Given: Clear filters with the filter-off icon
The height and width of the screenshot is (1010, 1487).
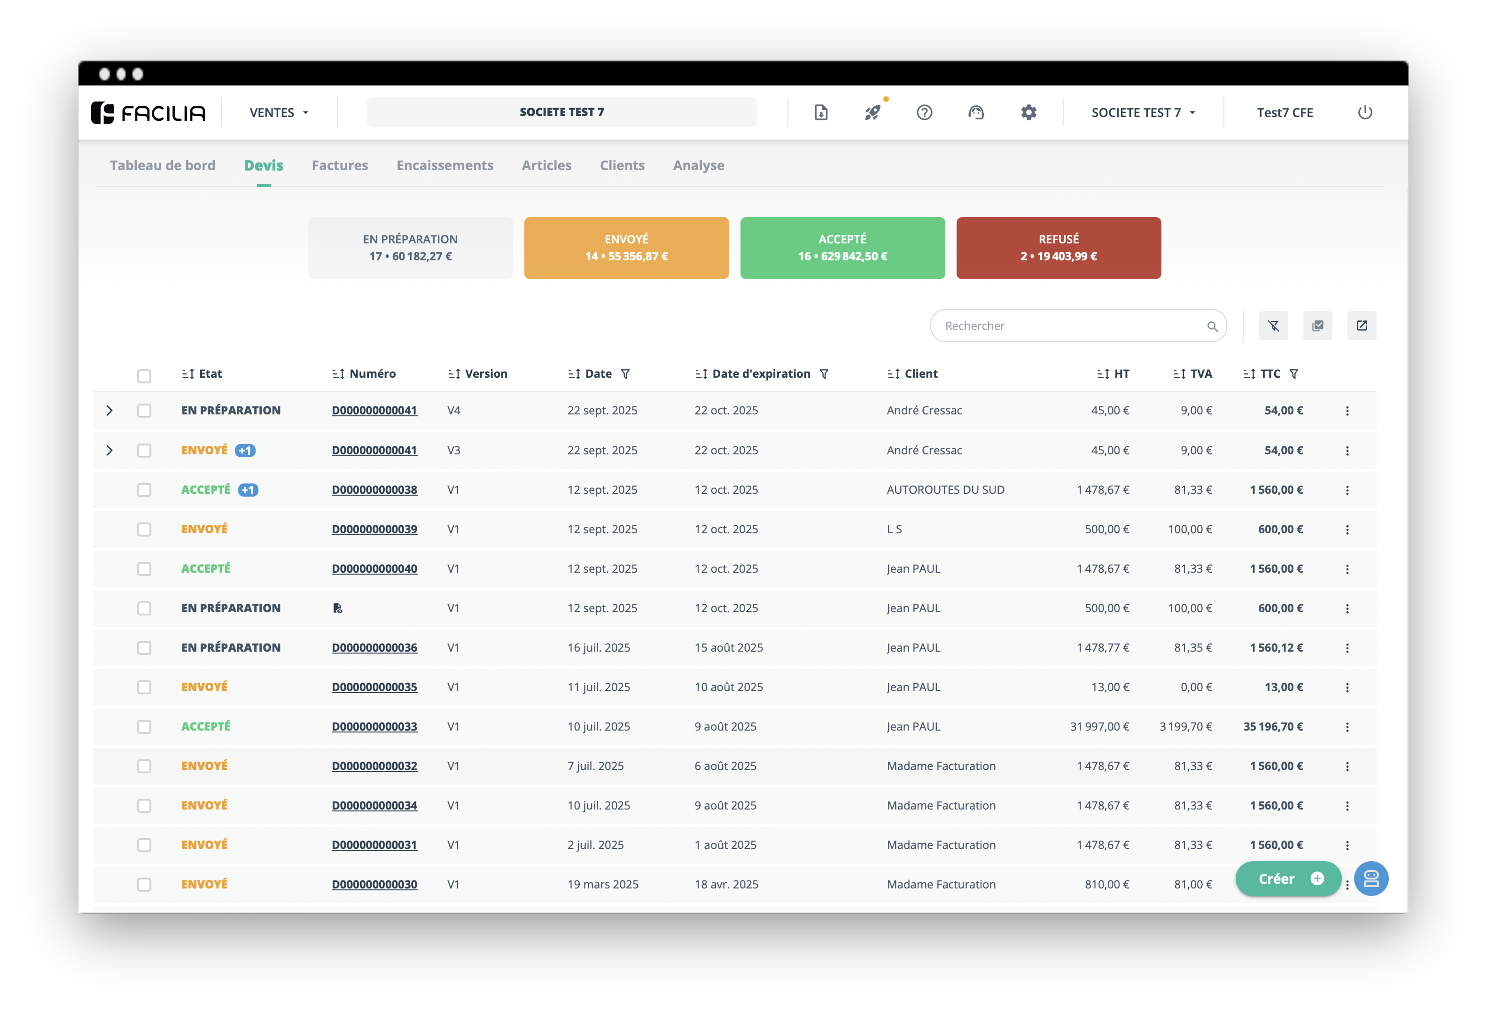Looking at the screenshot, I should (x=1273, y=326).
